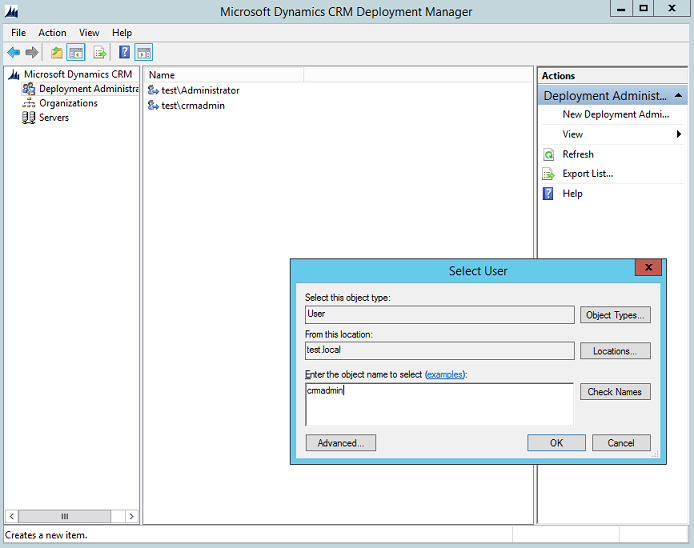Click the Export List icon in Actions pane
694x548 pixels.
tap(548, 174)
